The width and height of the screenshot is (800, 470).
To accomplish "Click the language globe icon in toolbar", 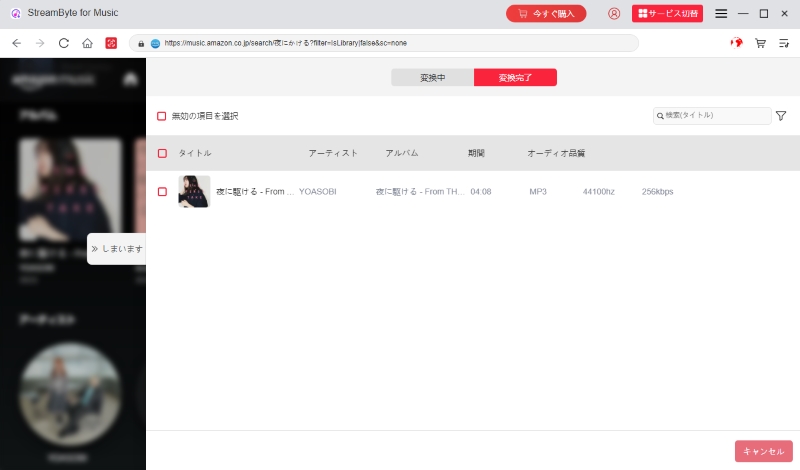I will pyautogui.click(x=736, y=43).
